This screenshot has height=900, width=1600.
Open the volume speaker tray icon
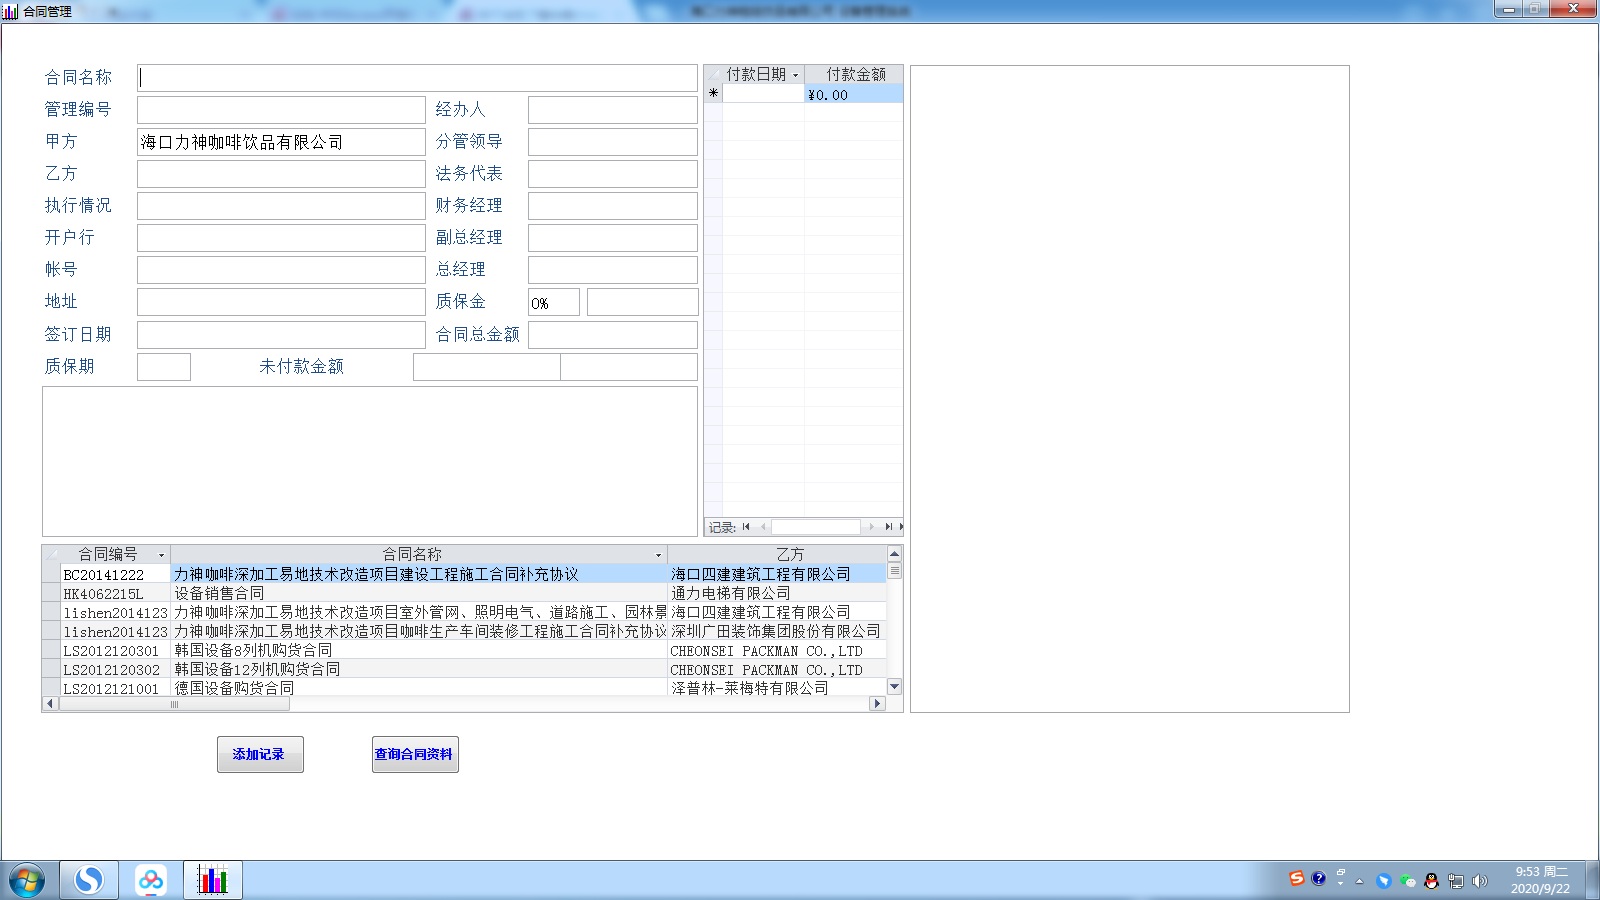pos(1480,881)
